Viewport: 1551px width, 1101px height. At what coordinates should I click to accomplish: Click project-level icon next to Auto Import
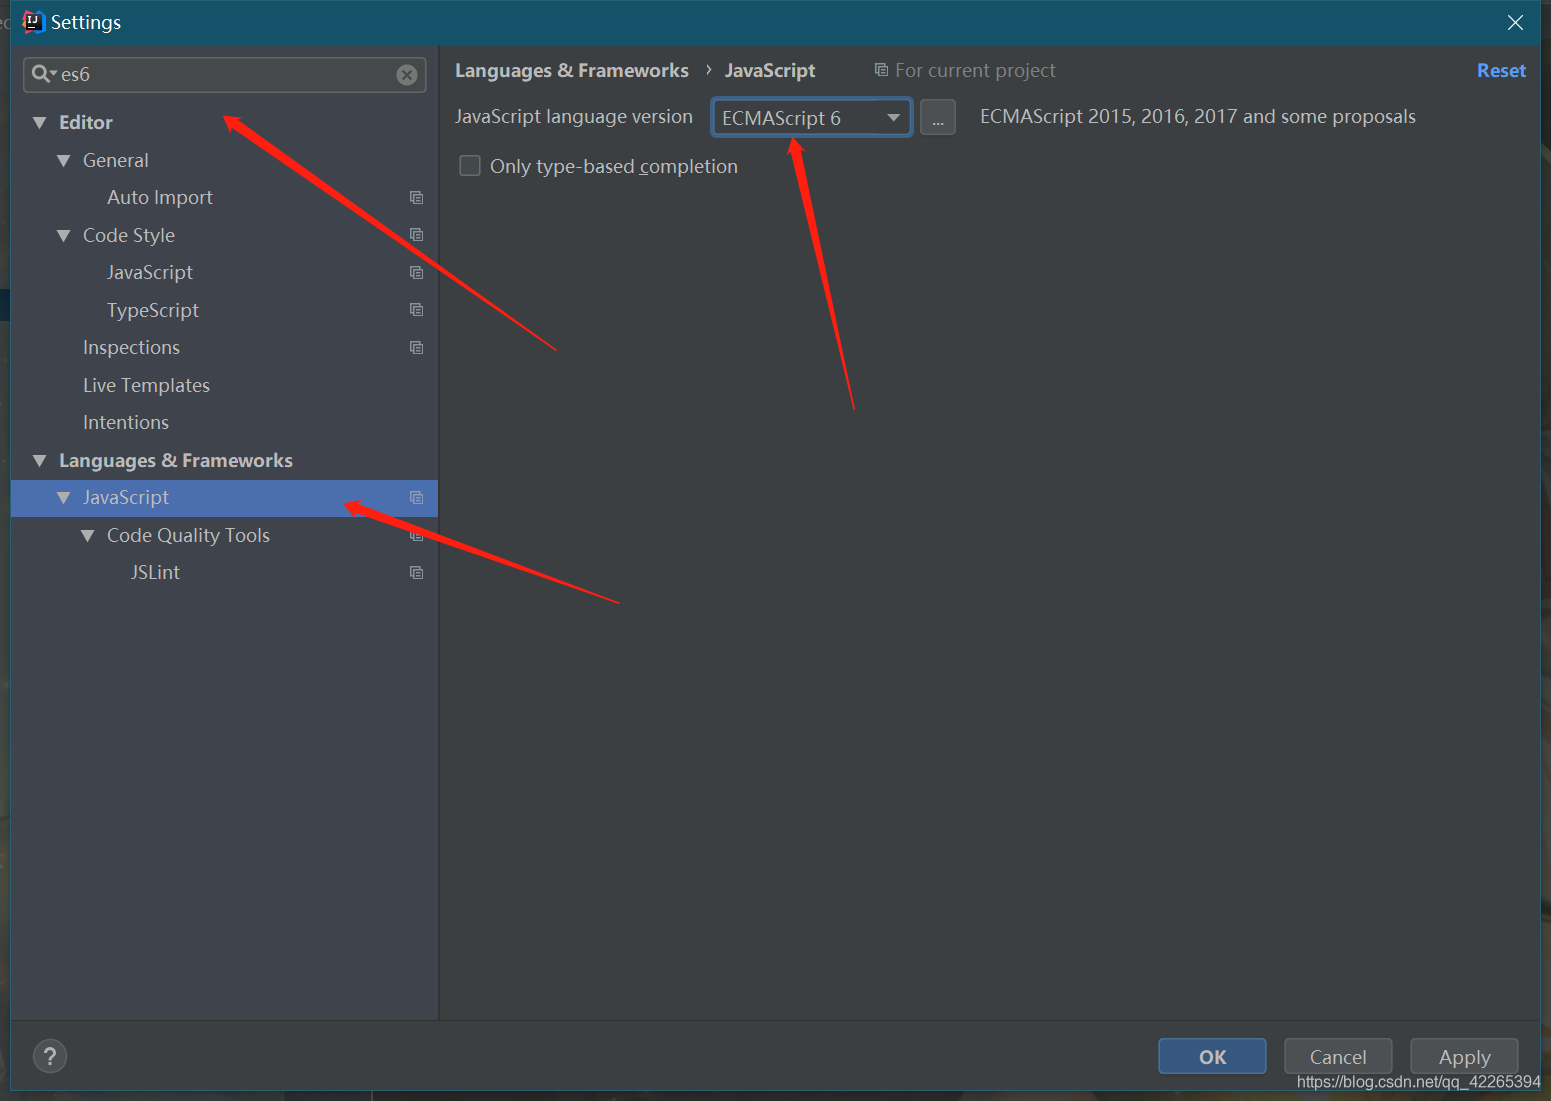click(x=417, y=198)
